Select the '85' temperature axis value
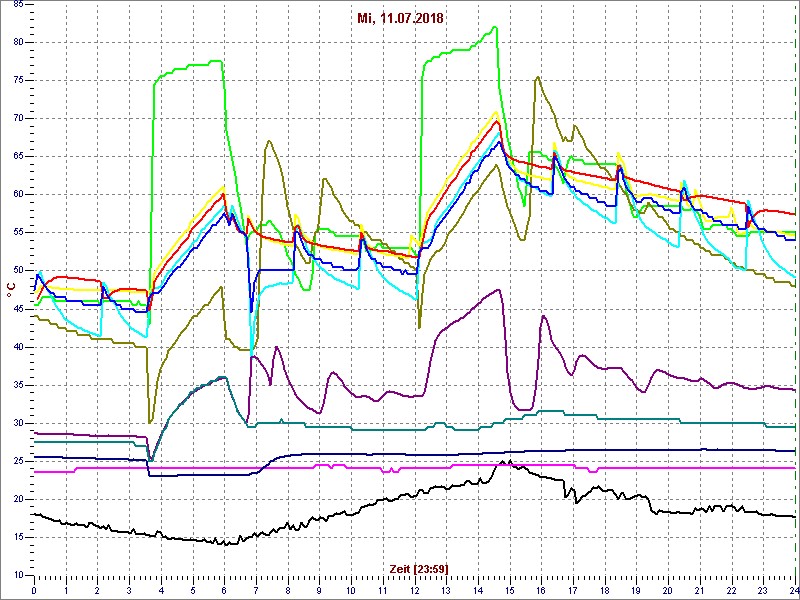The width and height of the screenshot is (800, 600). point(17,5)
